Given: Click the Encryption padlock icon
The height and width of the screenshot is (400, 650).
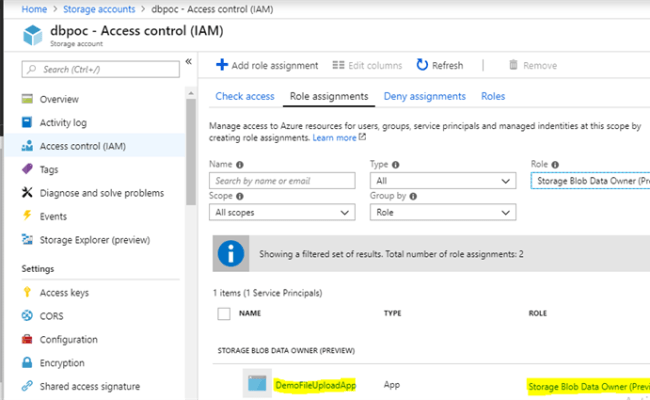Looking at the screenshot, I should 27,362.
